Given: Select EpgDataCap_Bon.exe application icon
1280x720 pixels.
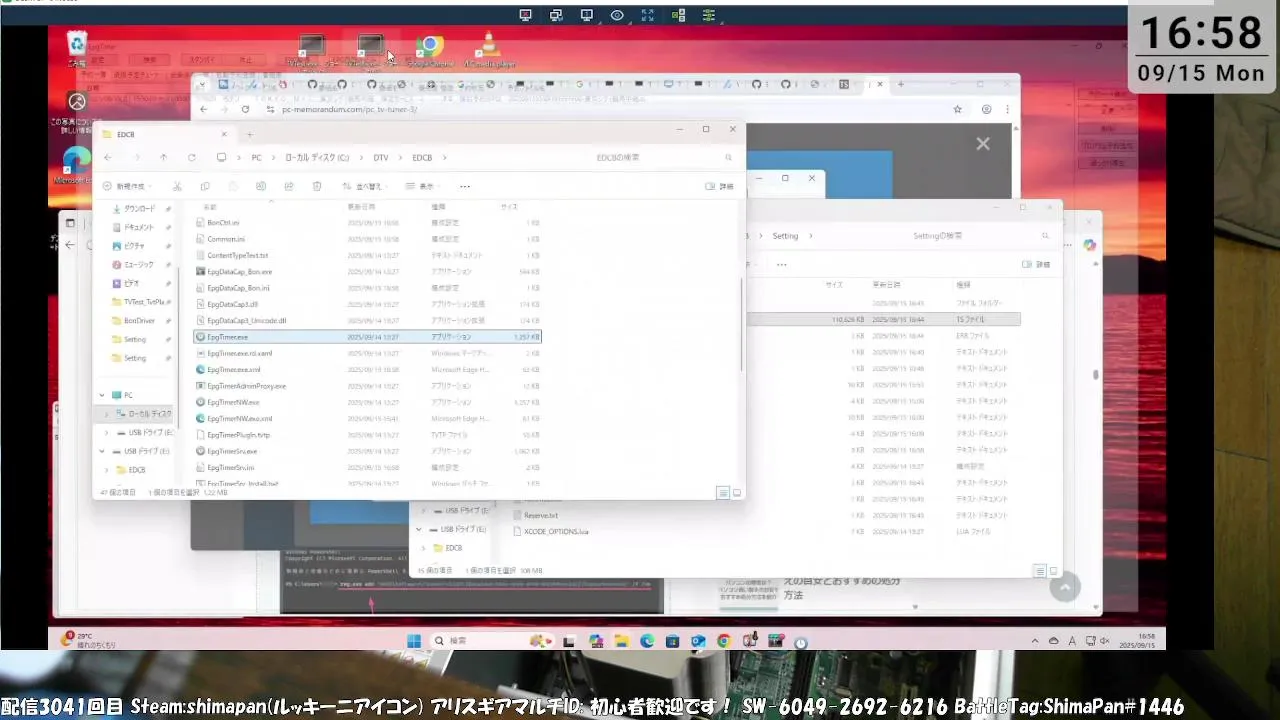Looking at the screenshot, I should 200,272.
